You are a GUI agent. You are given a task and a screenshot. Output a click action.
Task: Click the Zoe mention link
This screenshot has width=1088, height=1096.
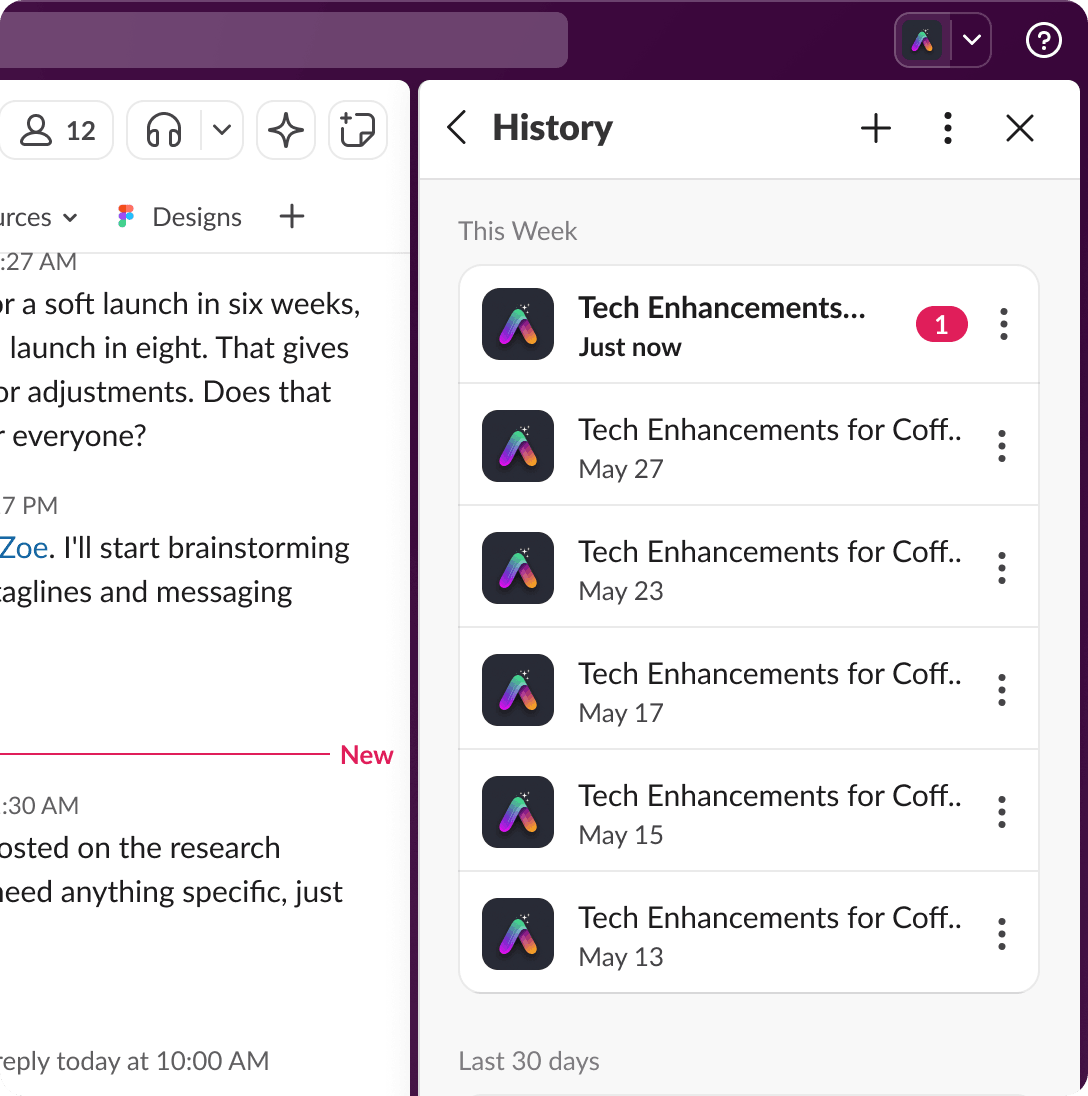[x=24, y=547]
